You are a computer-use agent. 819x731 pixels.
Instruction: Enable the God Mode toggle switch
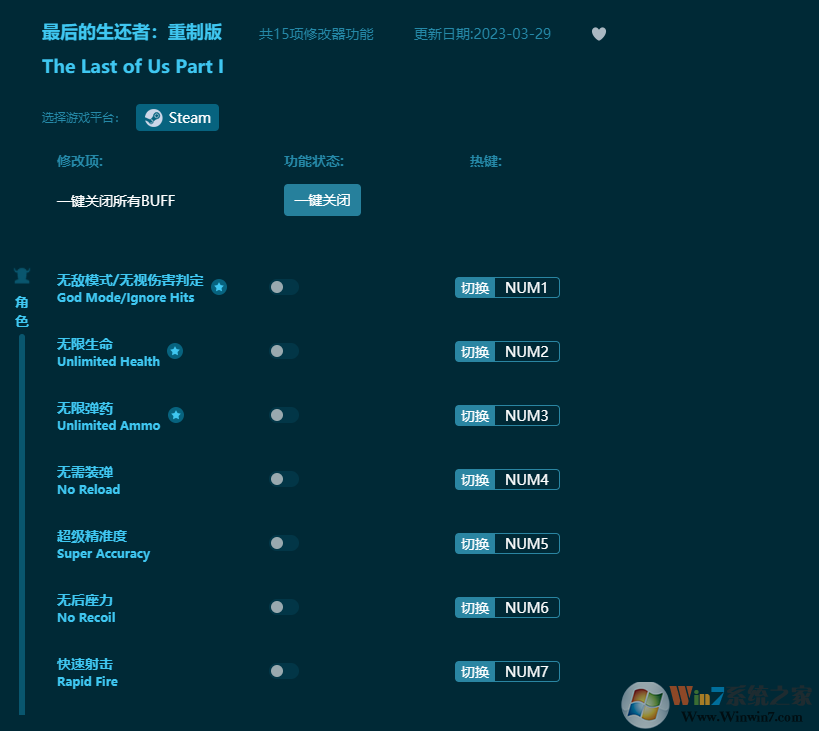(x=284, y=287)
